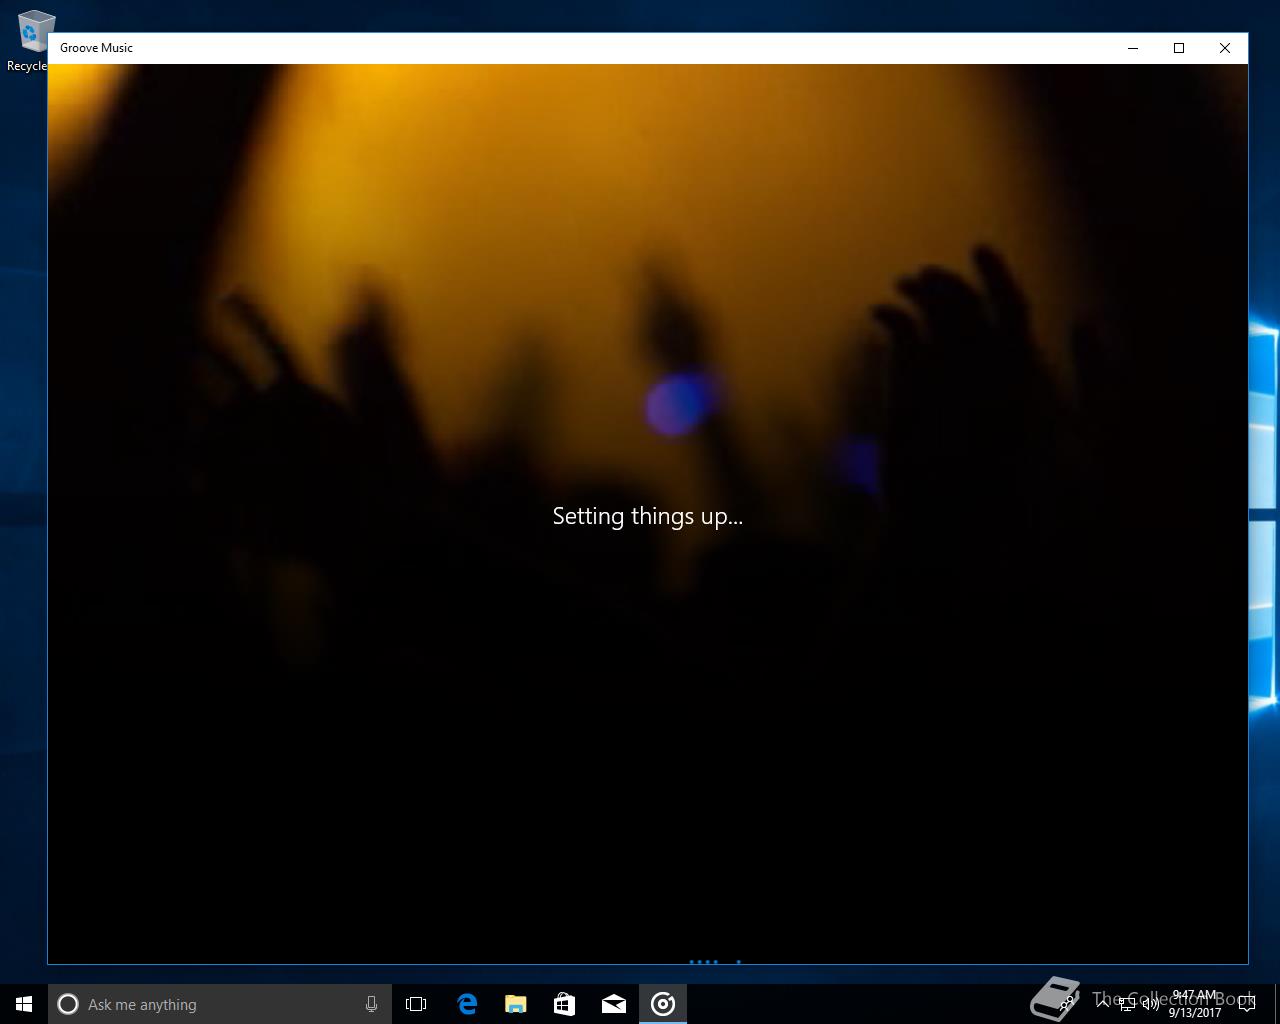Click the 'Groove Music' window title
This screenshot has width=1280, height=1024.
click(96, 48)
